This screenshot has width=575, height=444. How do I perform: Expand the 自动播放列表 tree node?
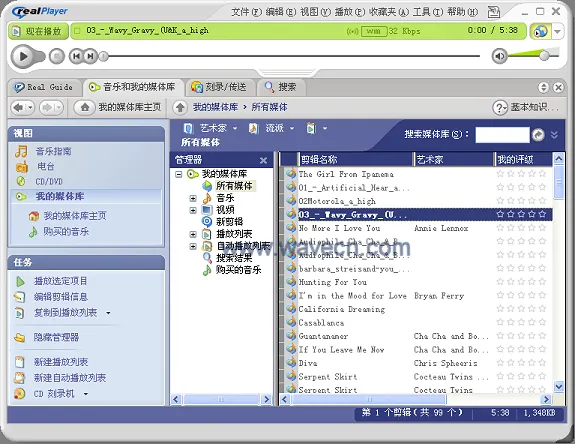click(x=193, y=246)
